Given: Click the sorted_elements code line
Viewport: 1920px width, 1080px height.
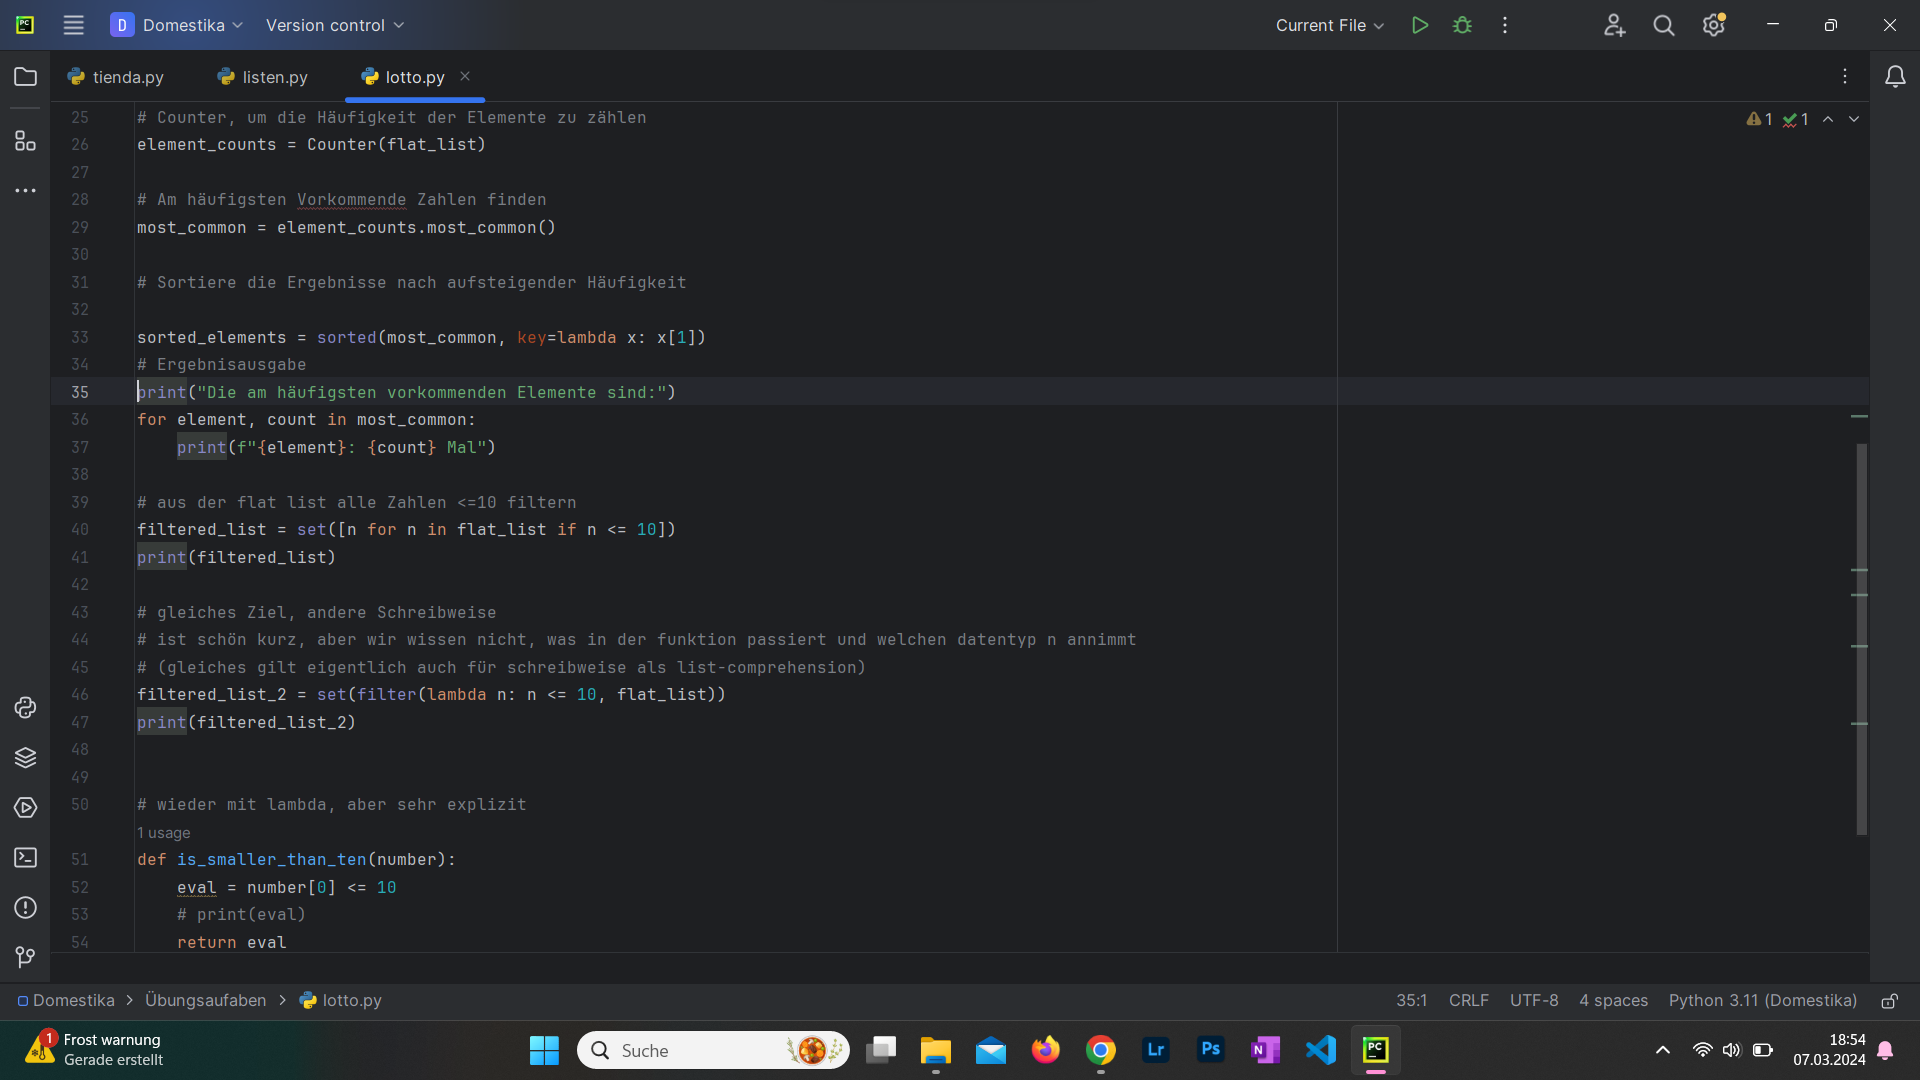Looking at the screenshot, I should 421,338.
